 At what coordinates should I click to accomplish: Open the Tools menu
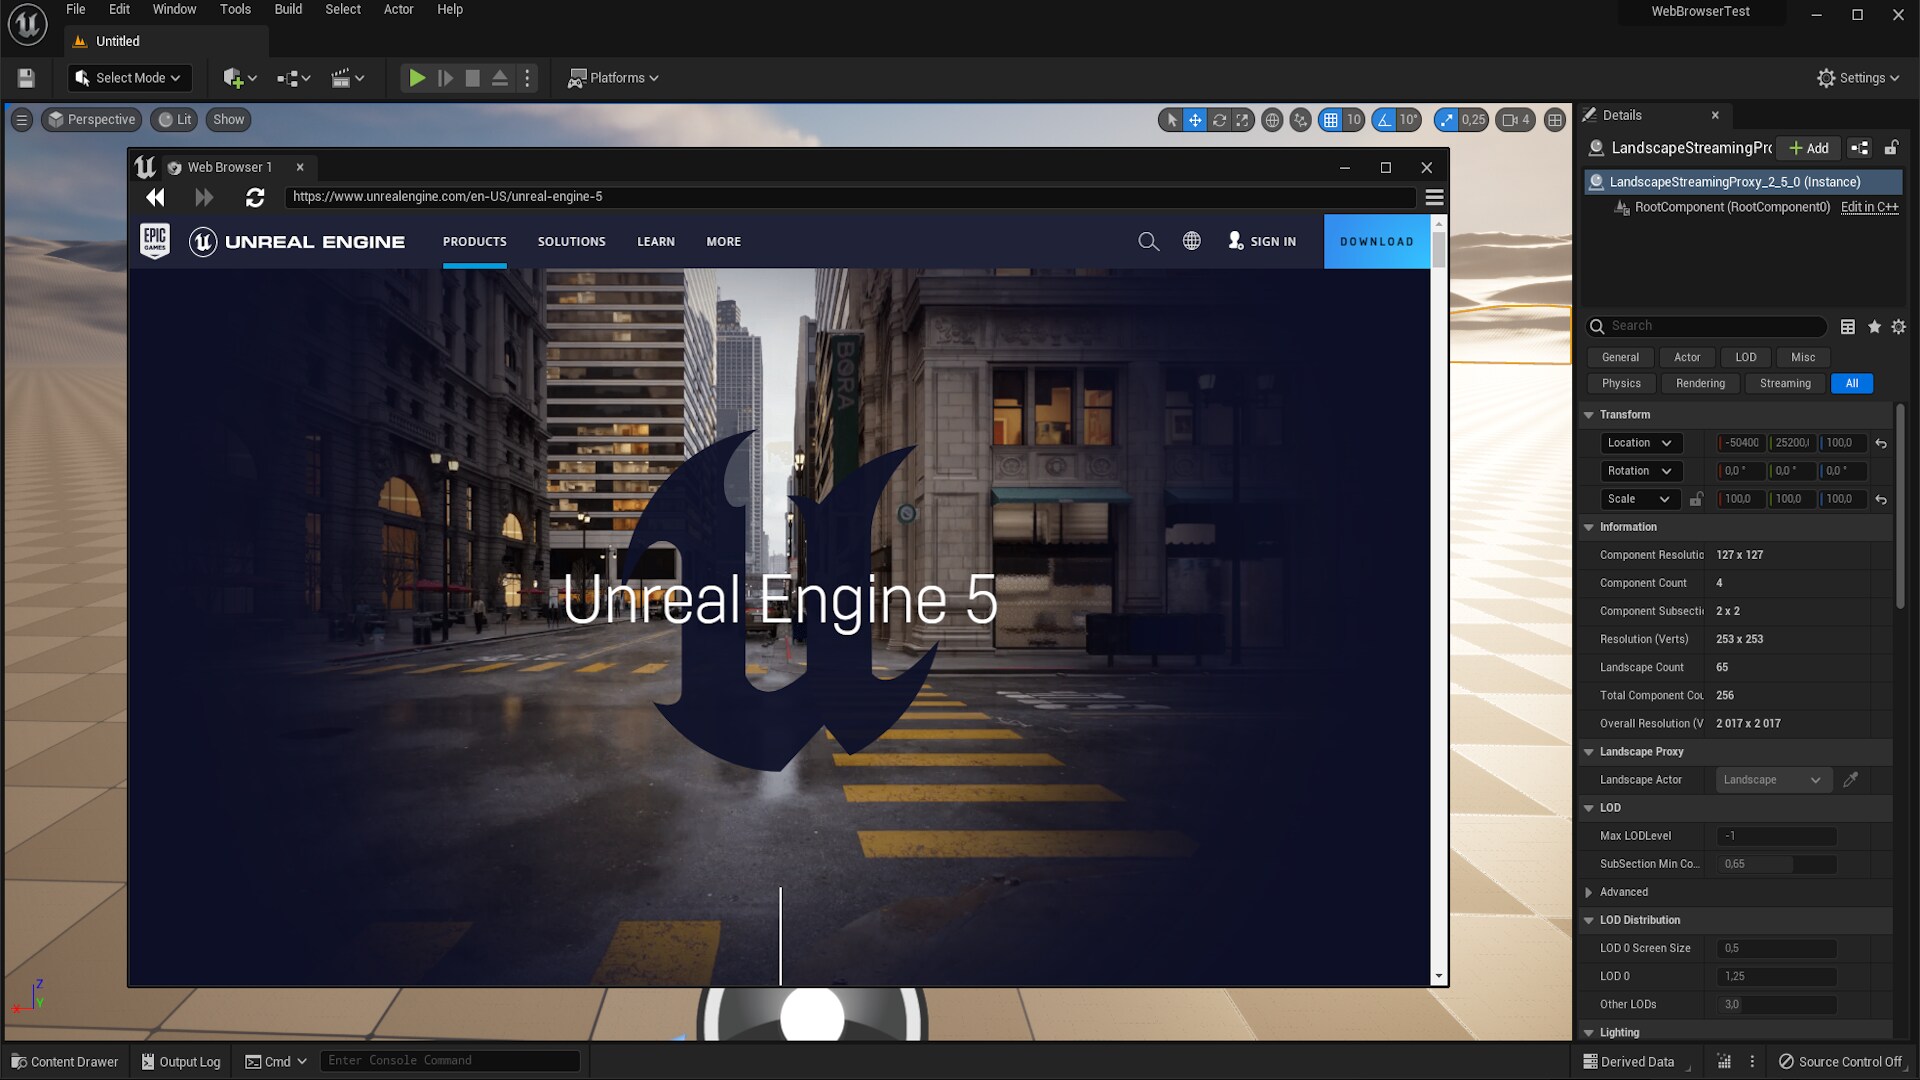(x=235, y=9)
